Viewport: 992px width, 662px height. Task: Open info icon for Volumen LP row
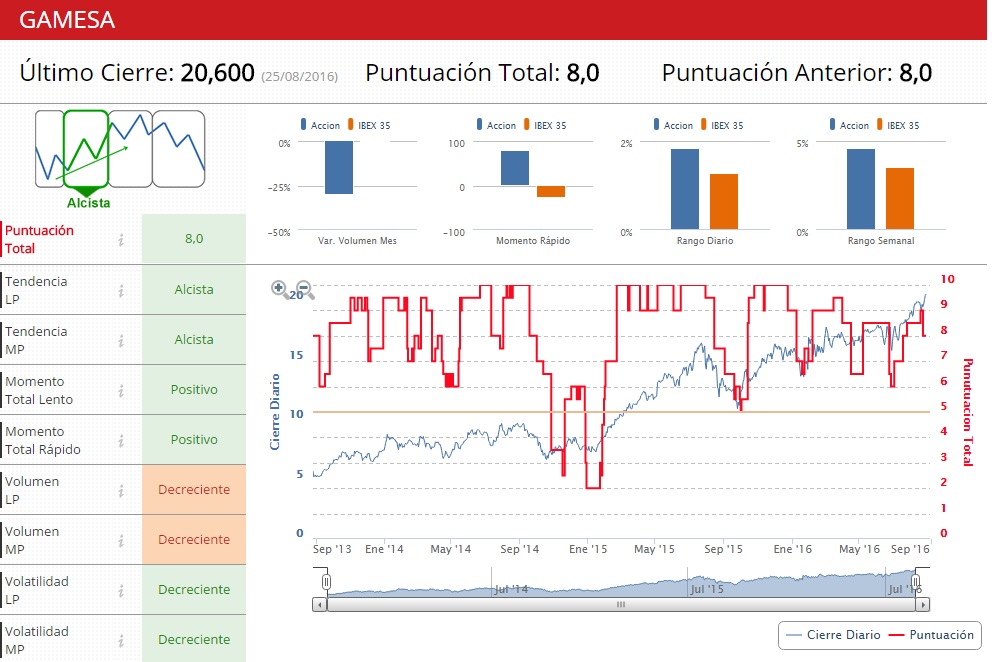pyautogui.click(x=121, y=490)
